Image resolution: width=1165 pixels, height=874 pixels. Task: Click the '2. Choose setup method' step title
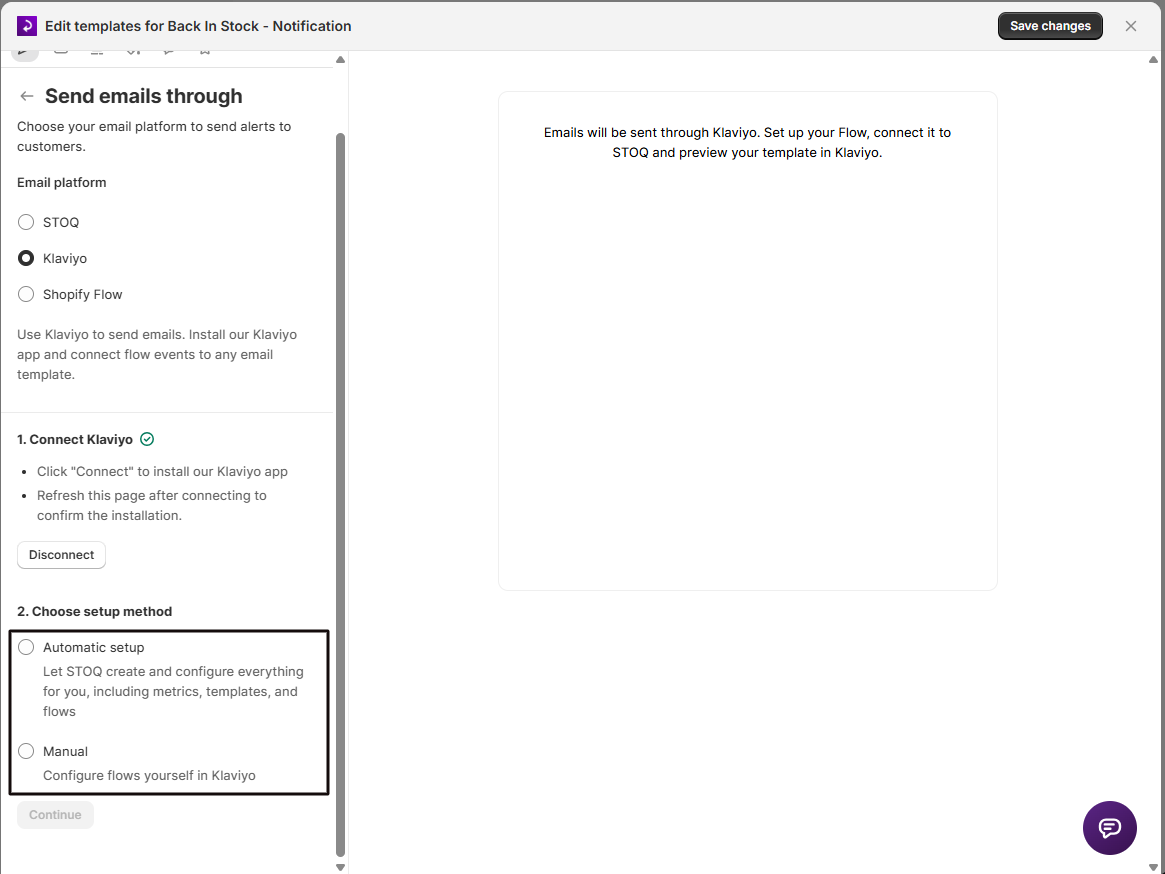[x=94, y=612]
